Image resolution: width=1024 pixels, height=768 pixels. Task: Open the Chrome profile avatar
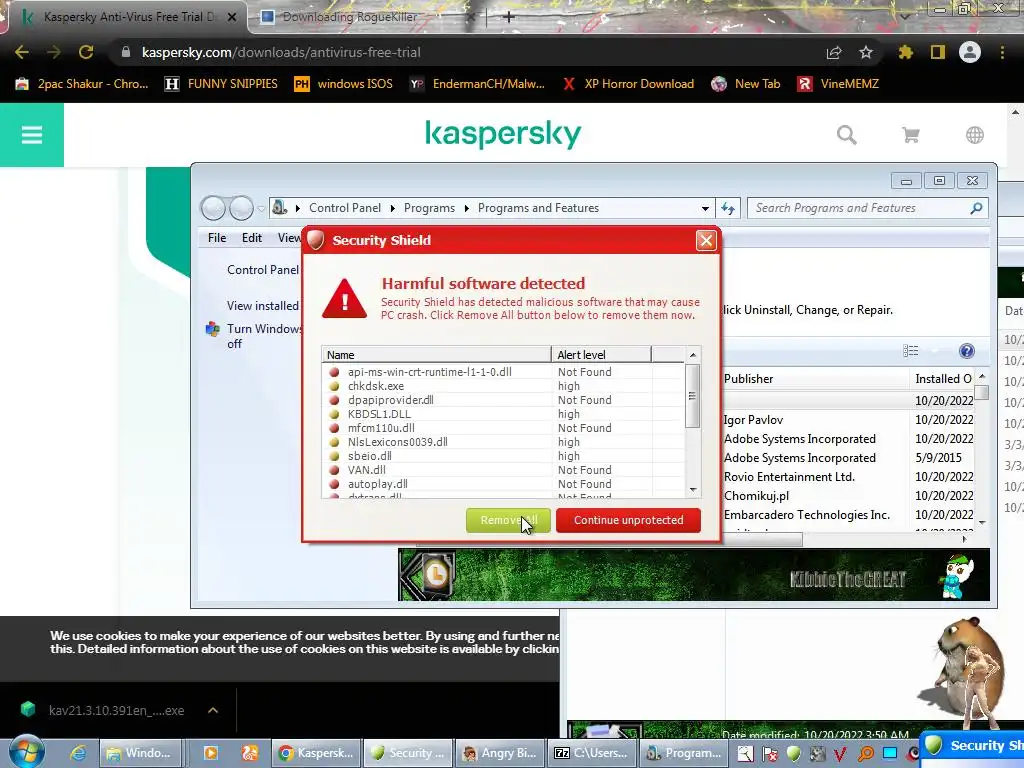[970, 52]
